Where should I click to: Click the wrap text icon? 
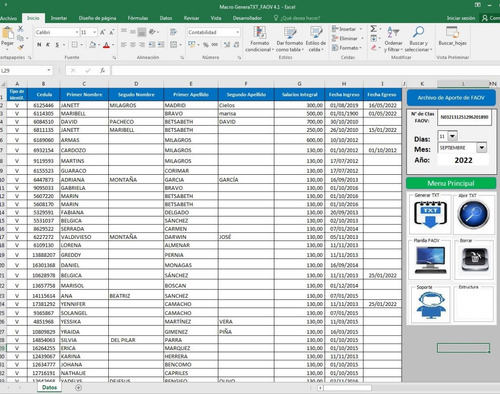[173, 32]
